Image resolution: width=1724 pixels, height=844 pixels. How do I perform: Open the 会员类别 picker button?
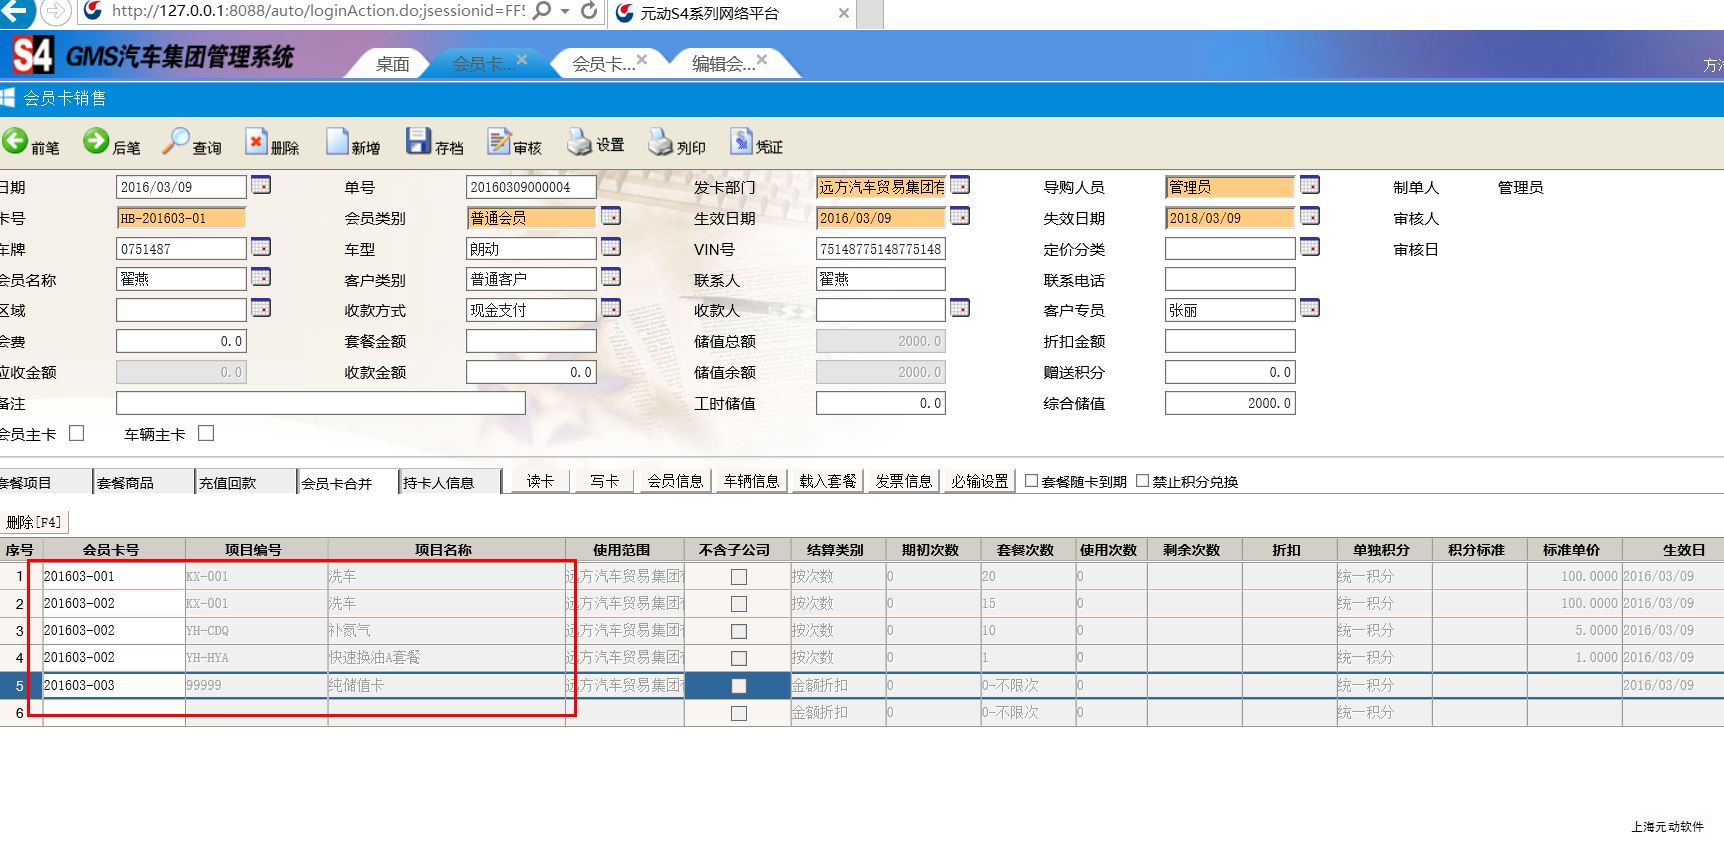(611, 216)
